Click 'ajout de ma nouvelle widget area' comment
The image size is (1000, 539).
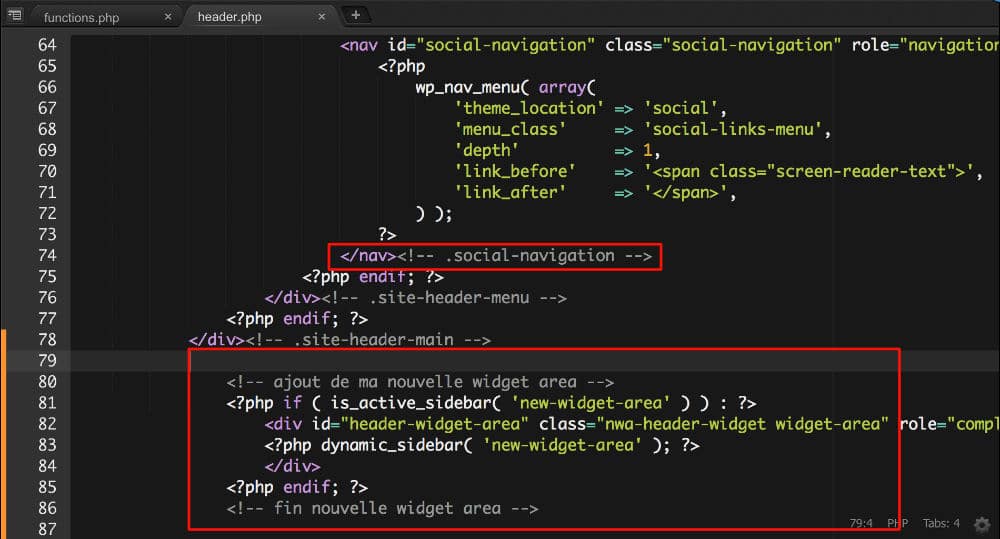420,382
